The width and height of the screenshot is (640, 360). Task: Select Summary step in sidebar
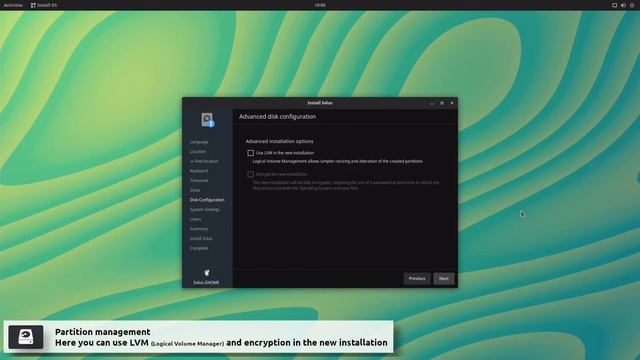pyautogui.click(x=199, y=229)
